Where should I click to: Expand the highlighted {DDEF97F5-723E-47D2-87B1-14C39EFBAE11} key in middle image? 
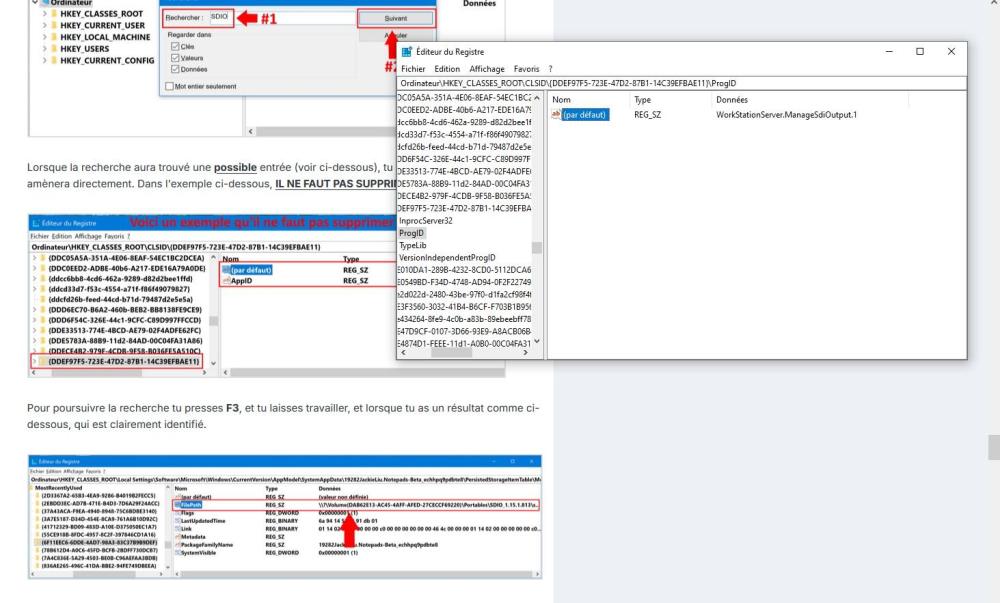tap(34, 361)
